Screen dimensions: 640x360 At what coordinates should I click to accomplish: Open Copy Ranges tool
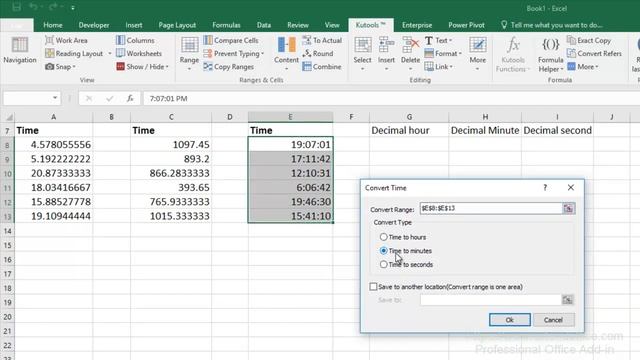[x=229, y=67]
